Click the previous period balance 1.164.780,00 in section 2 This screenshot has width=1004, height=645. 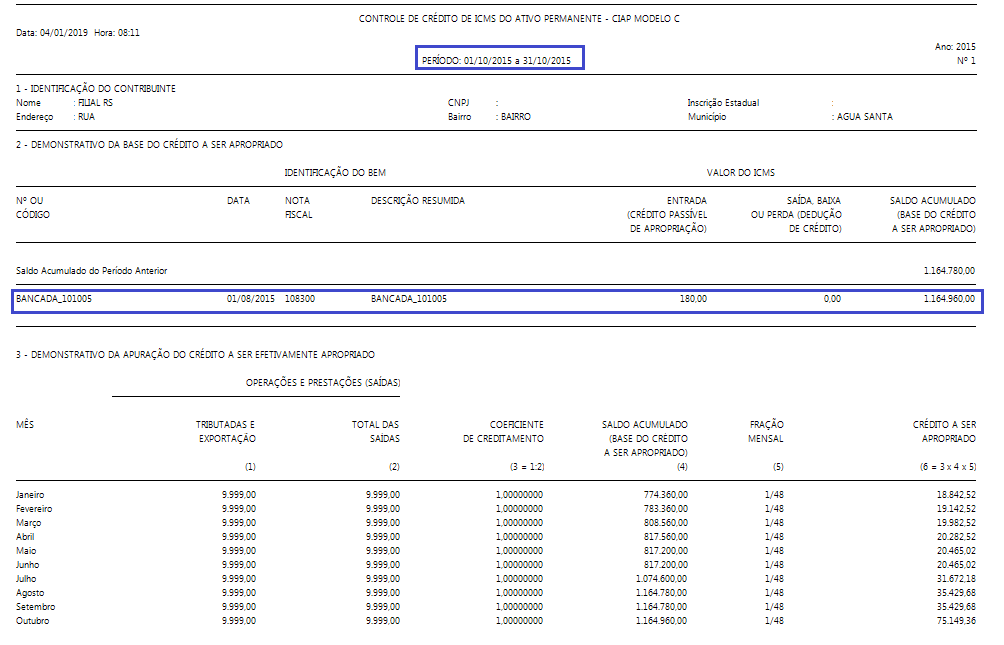(949, 271)
